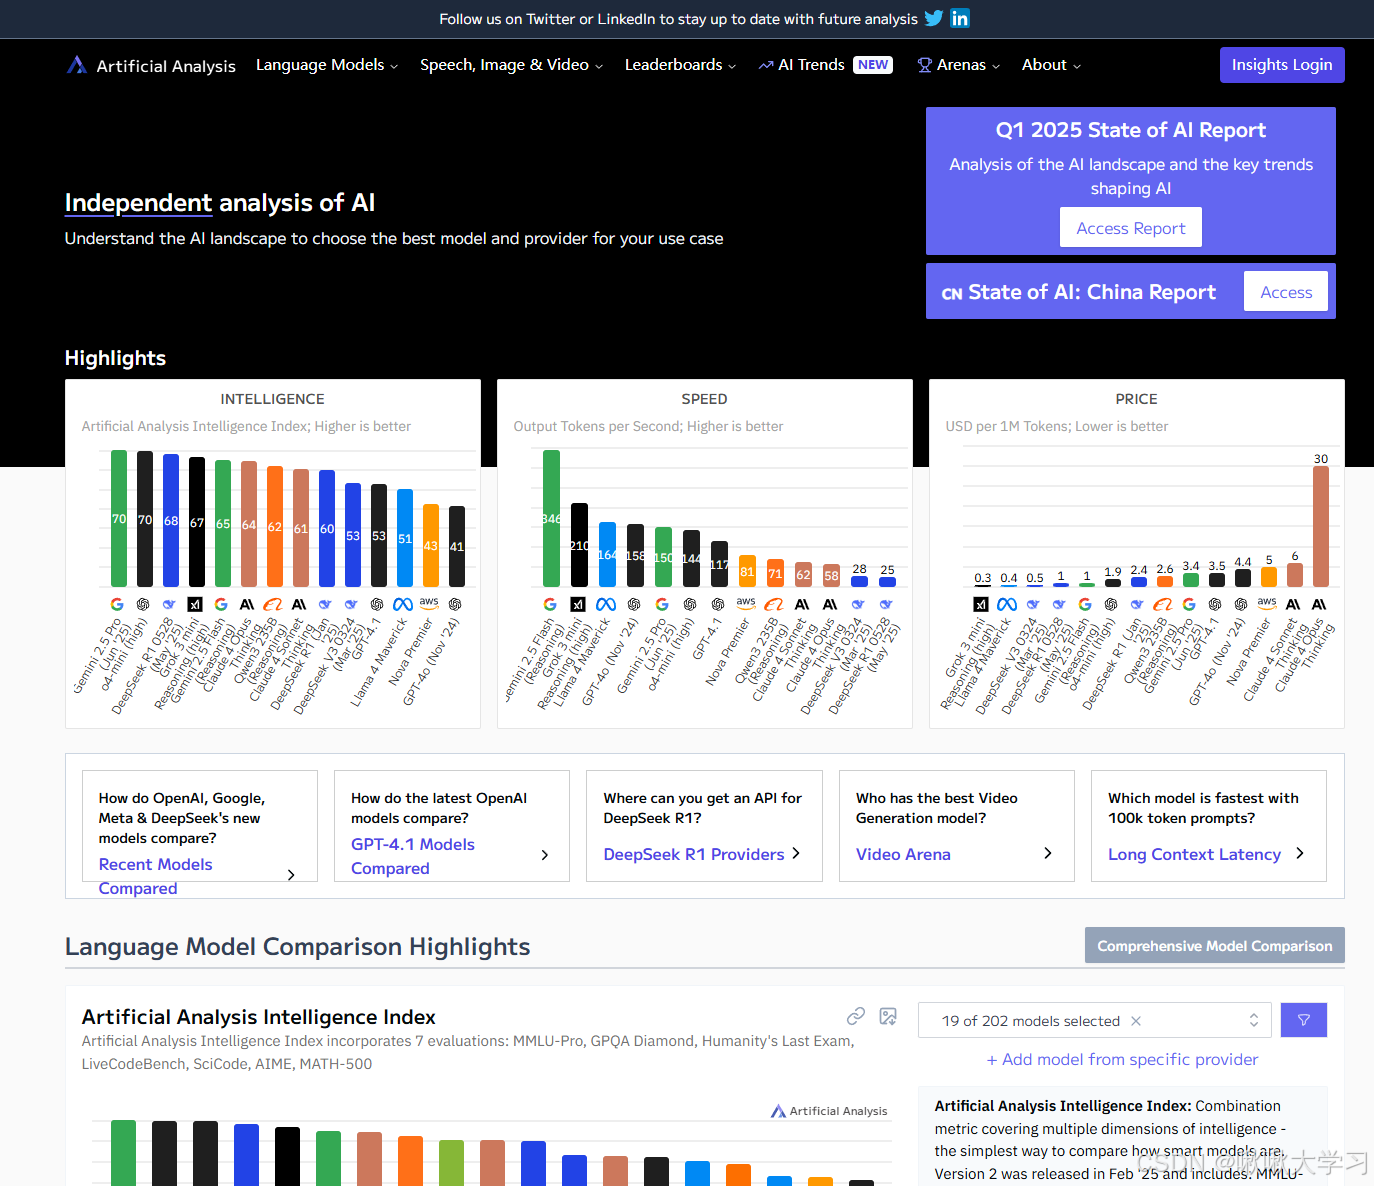Image resolution: width=1374 pixels, height=1186 pixels.
Task: Open Recent Models Compared link
Action: click(x=156, y=876)
